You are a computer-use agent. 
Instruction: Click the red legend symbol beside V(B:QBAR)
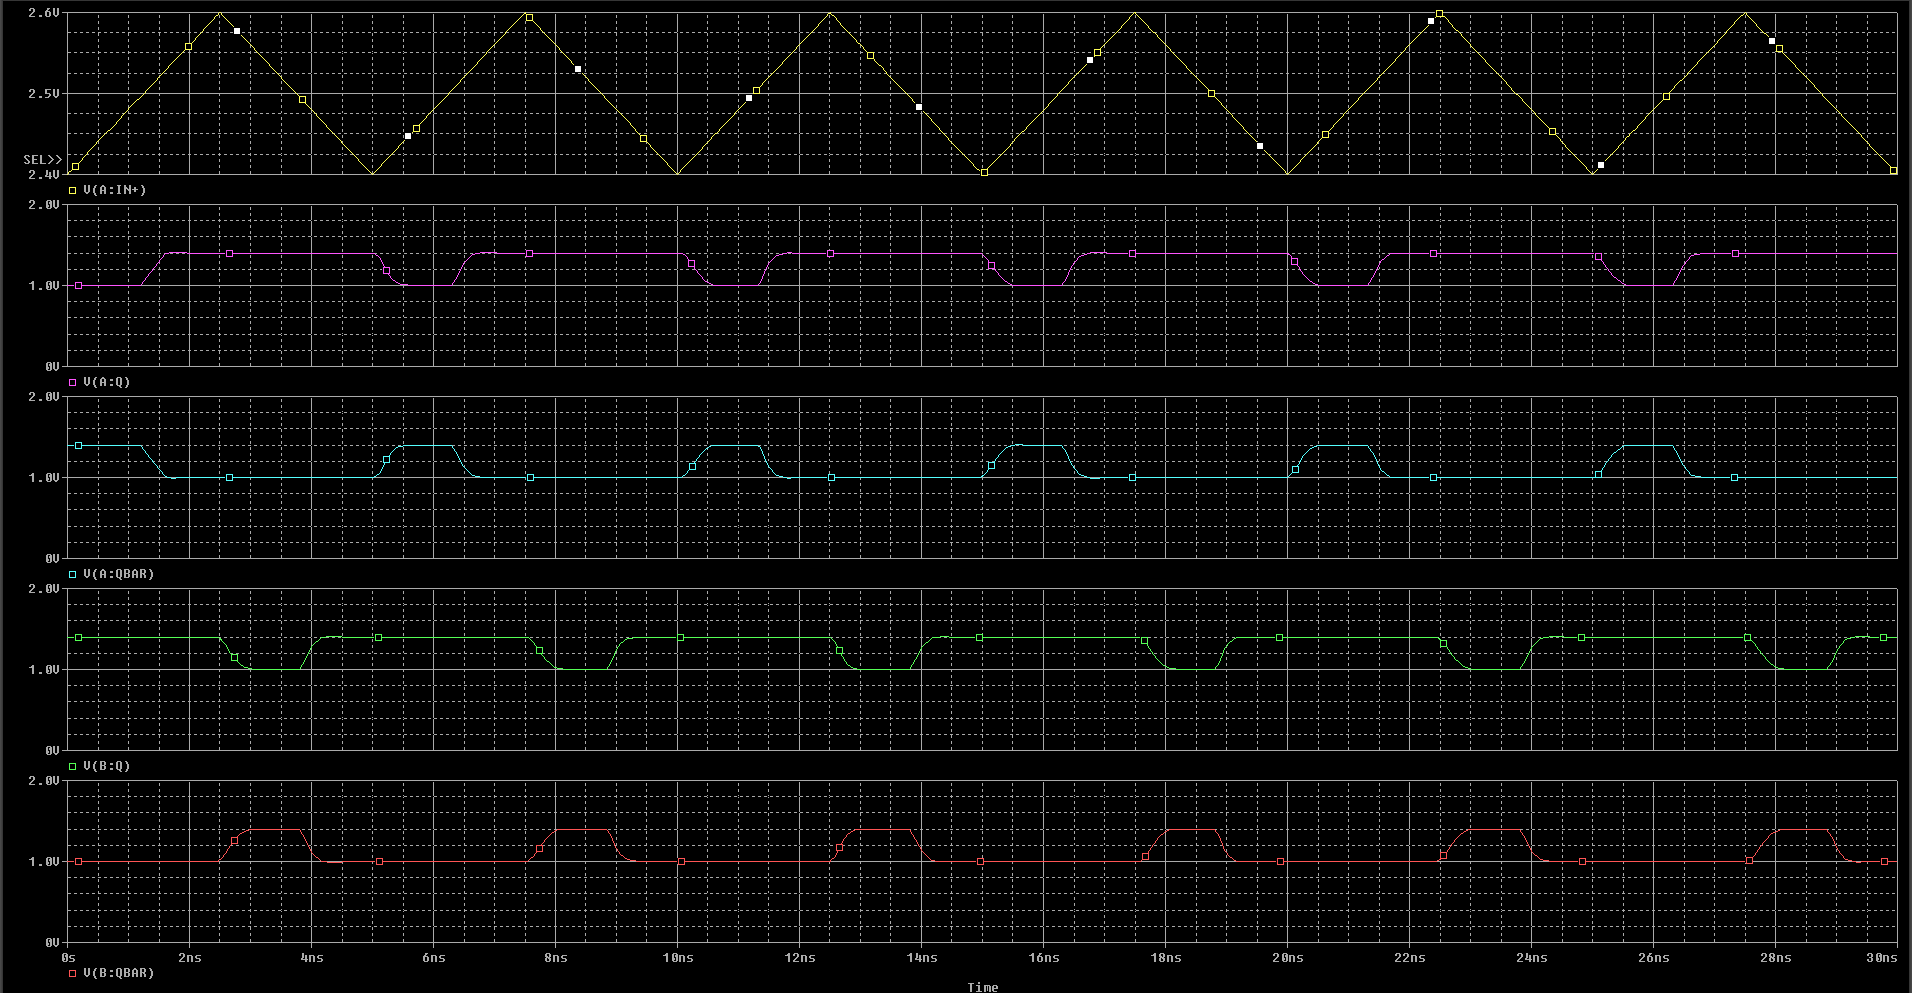[x=72, y=973]
